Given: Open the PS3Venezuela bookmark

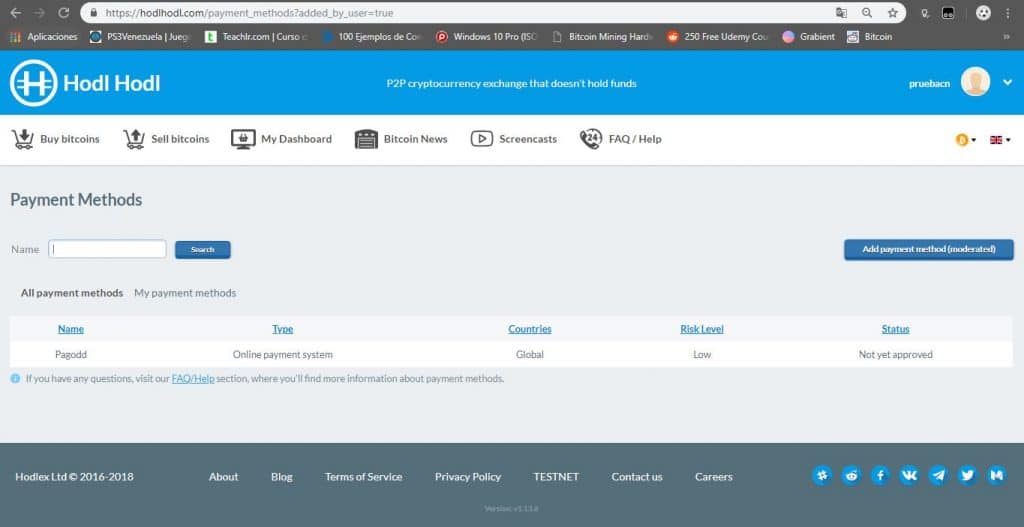Looking at the screenshot, I should (x=140, y=37).
